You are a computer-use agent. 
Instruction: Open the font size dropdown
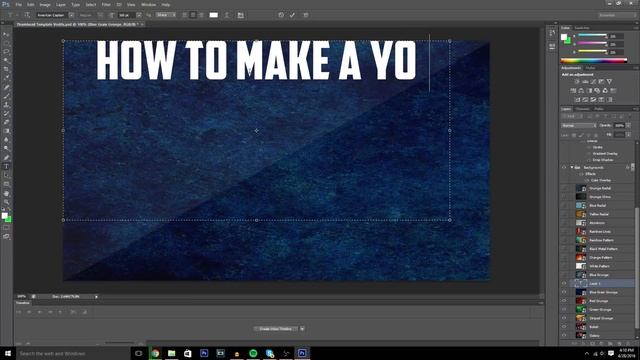pyautogui.click(x=139, y=15)
